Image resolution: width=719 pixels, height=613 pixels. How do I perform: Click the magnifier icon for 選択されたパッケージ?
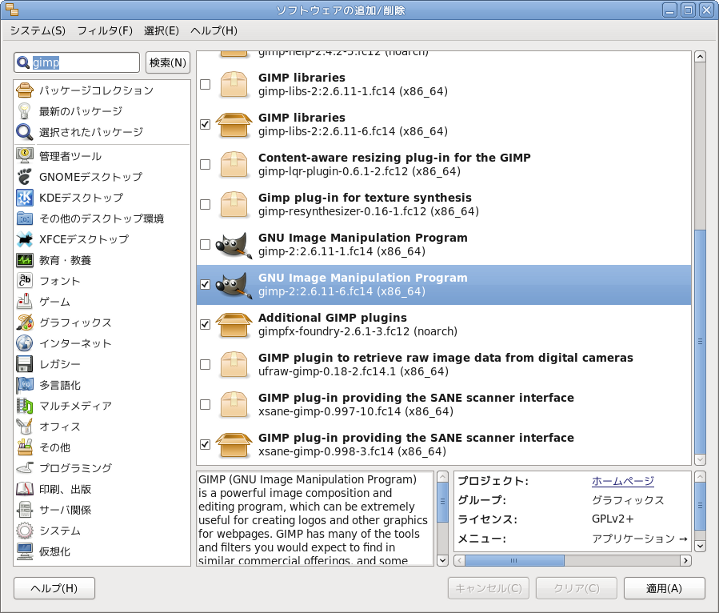[25, 132]
